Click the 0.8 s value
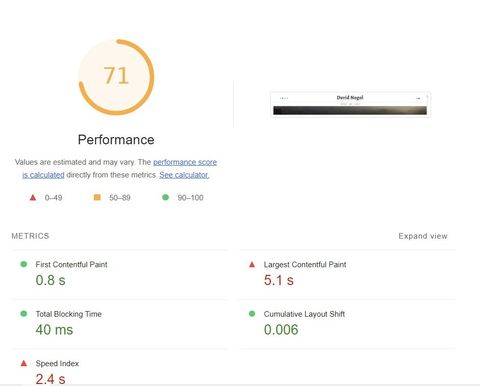480x386 pixels. click(50, 280)
